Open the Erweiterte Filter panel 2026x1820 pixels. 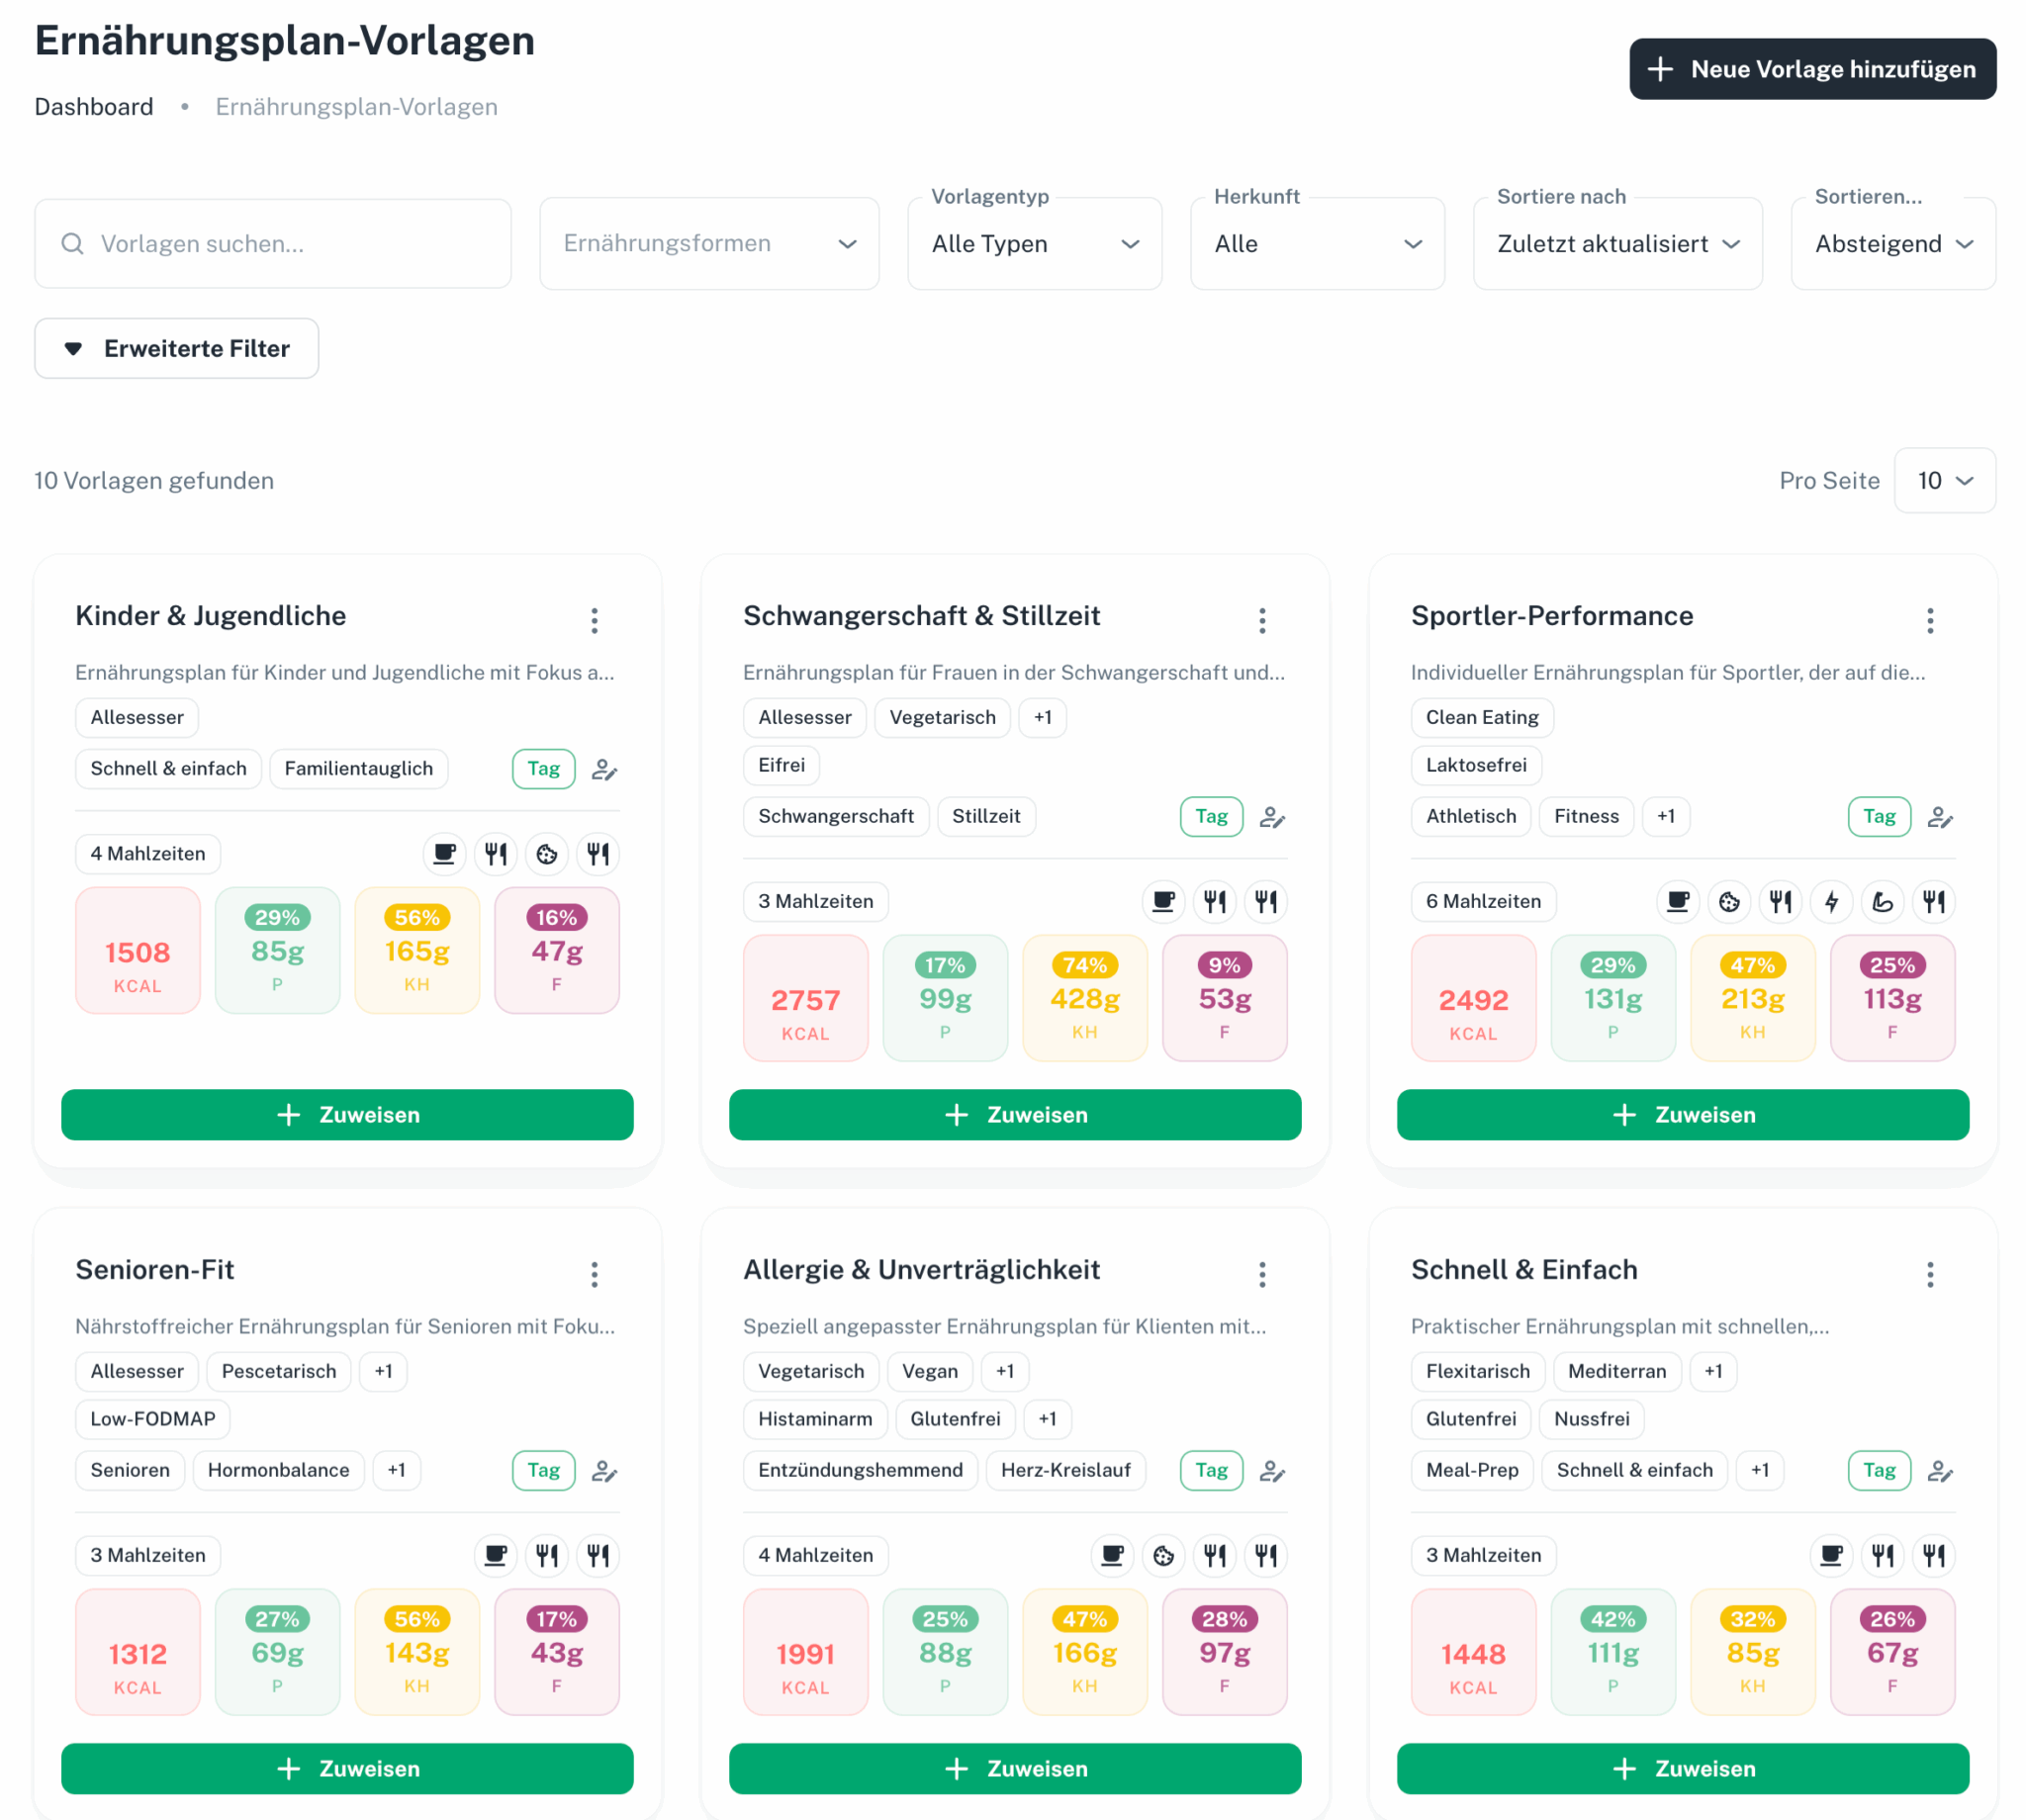(x=176, y=348)
